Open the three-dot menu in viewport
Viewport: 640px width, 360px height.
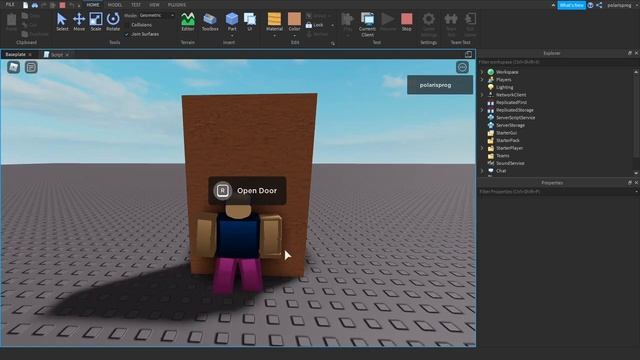(462, 67)
